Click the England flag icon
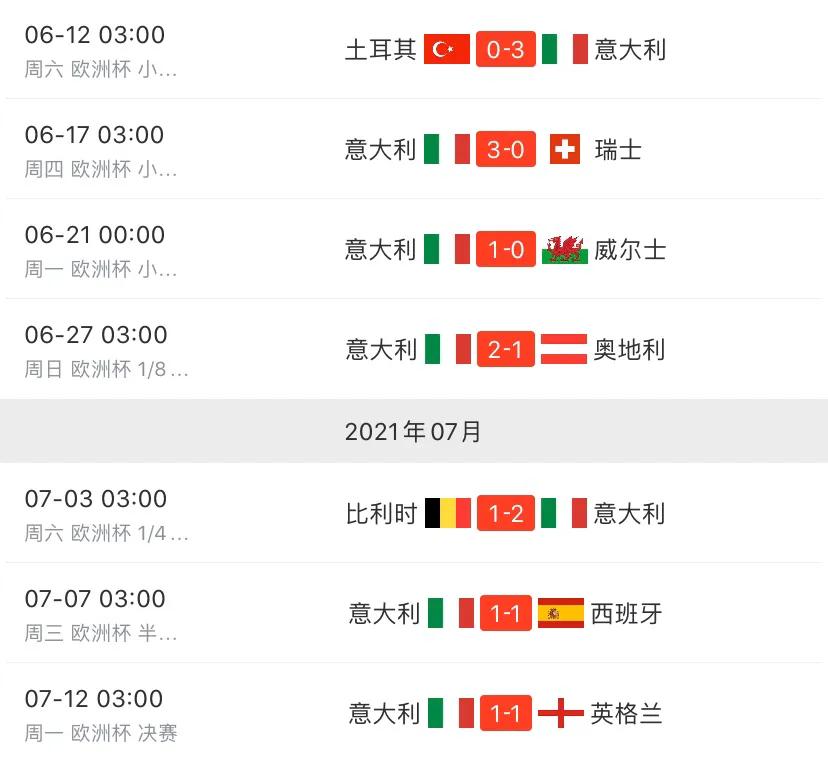Viewport: 828px width, 758px height. 561,713
